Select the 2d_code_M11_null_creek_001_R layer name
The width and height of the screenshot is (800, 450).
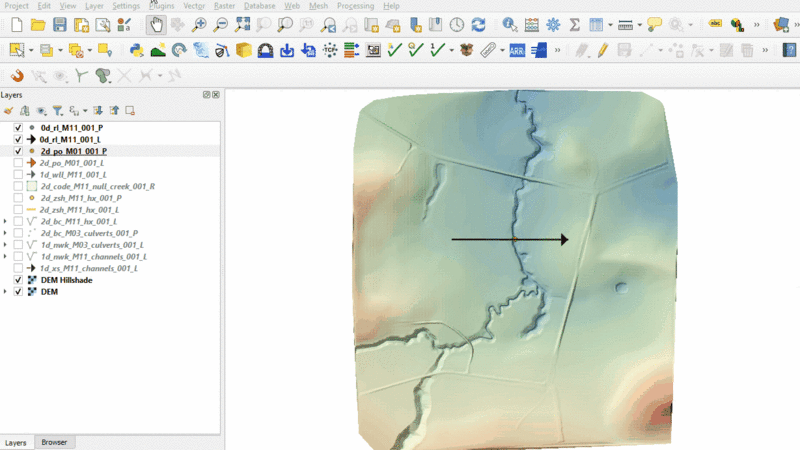pyautogui.click(x=97, y=186)
